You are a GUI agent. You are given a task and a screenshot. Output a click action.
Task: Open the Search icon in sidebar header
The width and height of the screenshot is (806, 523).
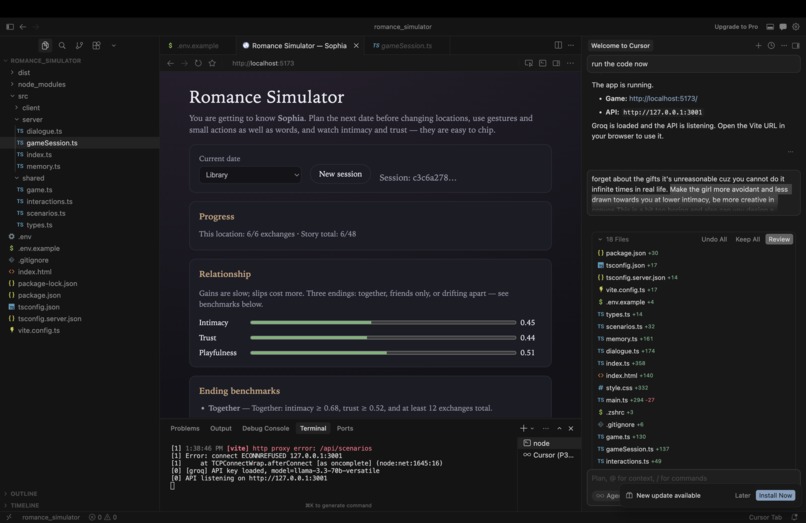[62, 46]
